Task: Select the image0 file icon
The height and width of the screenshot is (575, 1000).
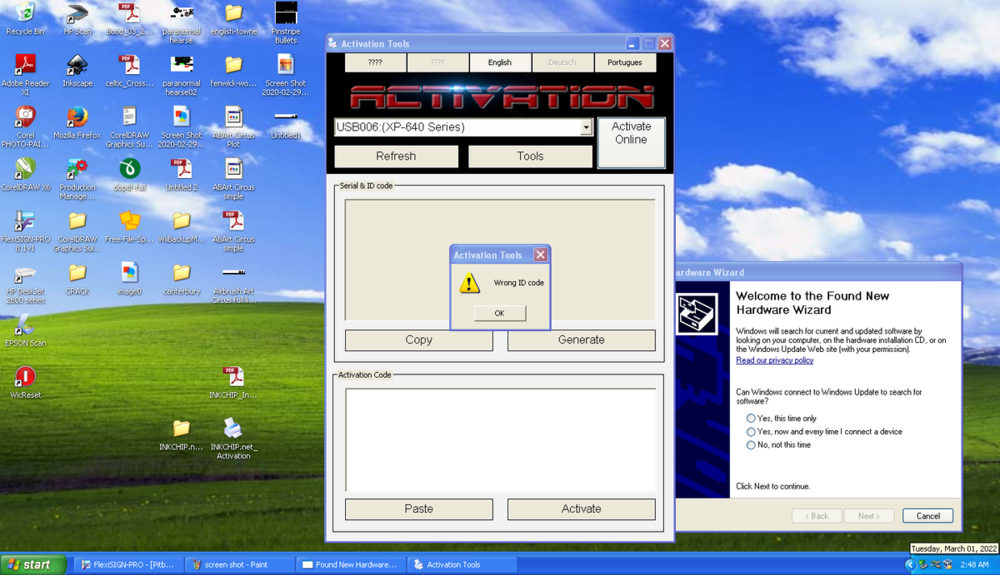Action: tap(129, 279)
